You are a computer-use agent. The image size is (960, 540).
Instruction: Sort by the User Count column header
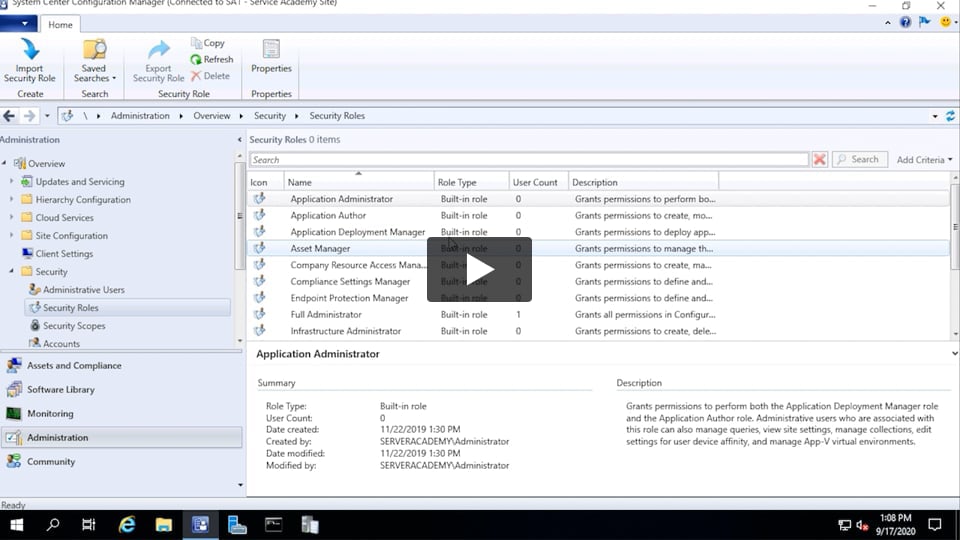(535, 183)
